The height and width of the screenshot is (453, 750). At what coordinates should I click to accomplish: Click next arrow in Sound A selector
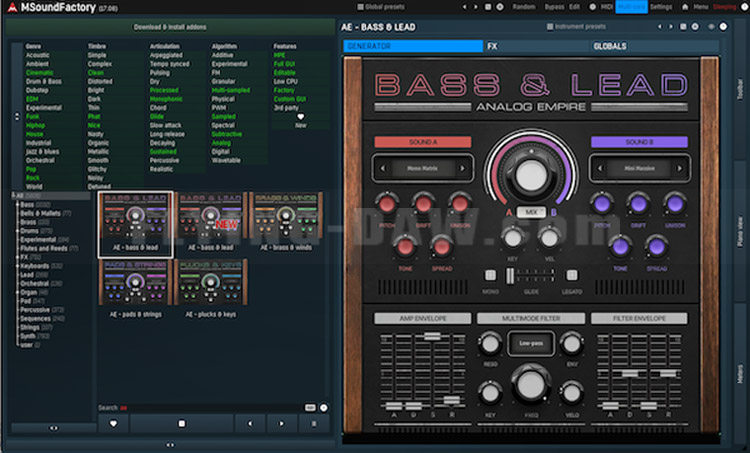point(462,168)
